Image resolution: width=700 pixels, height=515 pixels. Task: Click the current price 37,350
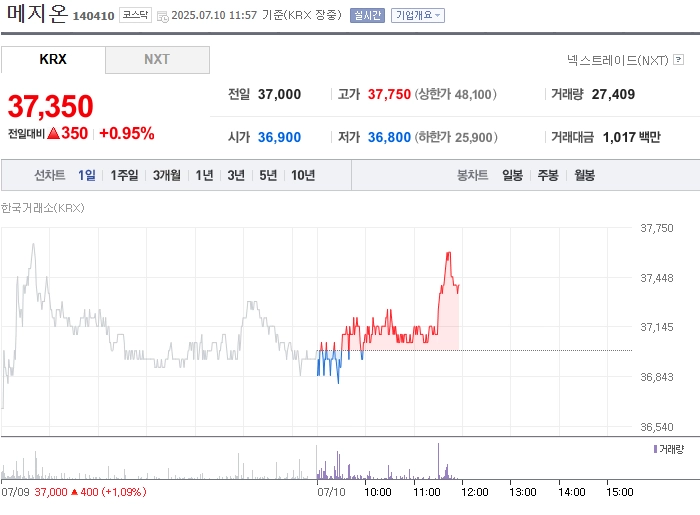[x=50, y=106]
